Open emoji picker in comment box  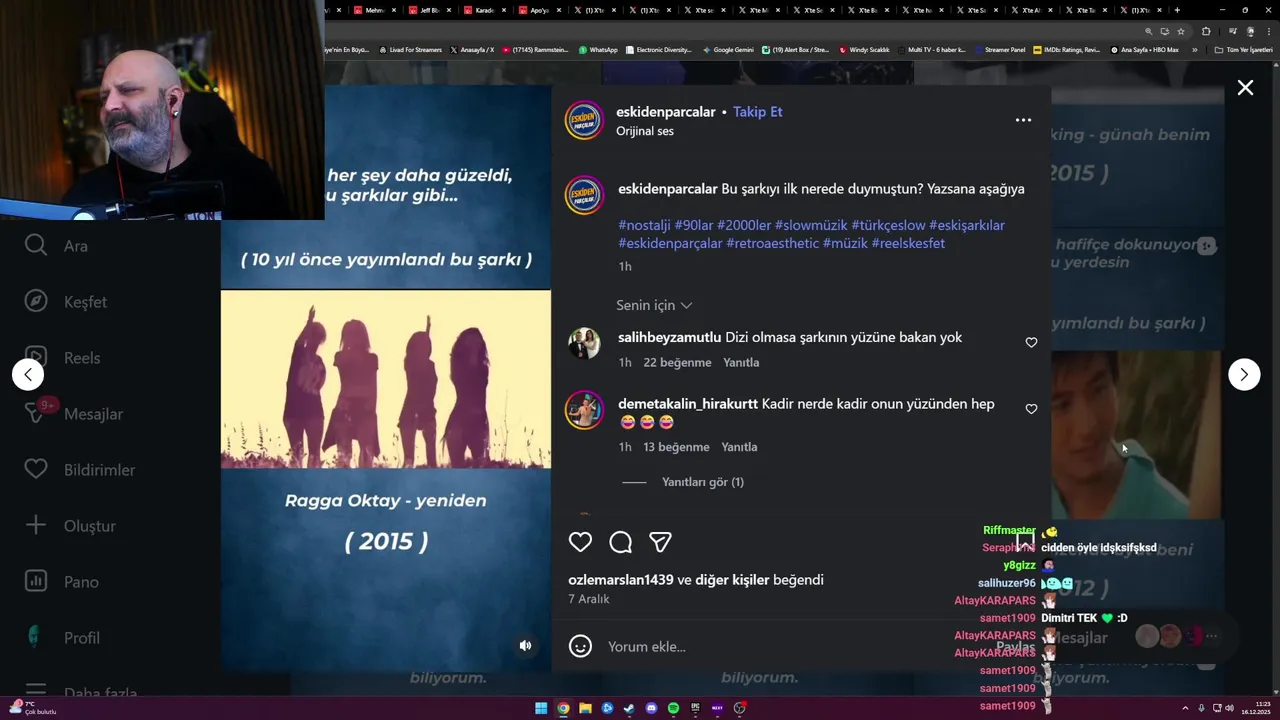580,646
